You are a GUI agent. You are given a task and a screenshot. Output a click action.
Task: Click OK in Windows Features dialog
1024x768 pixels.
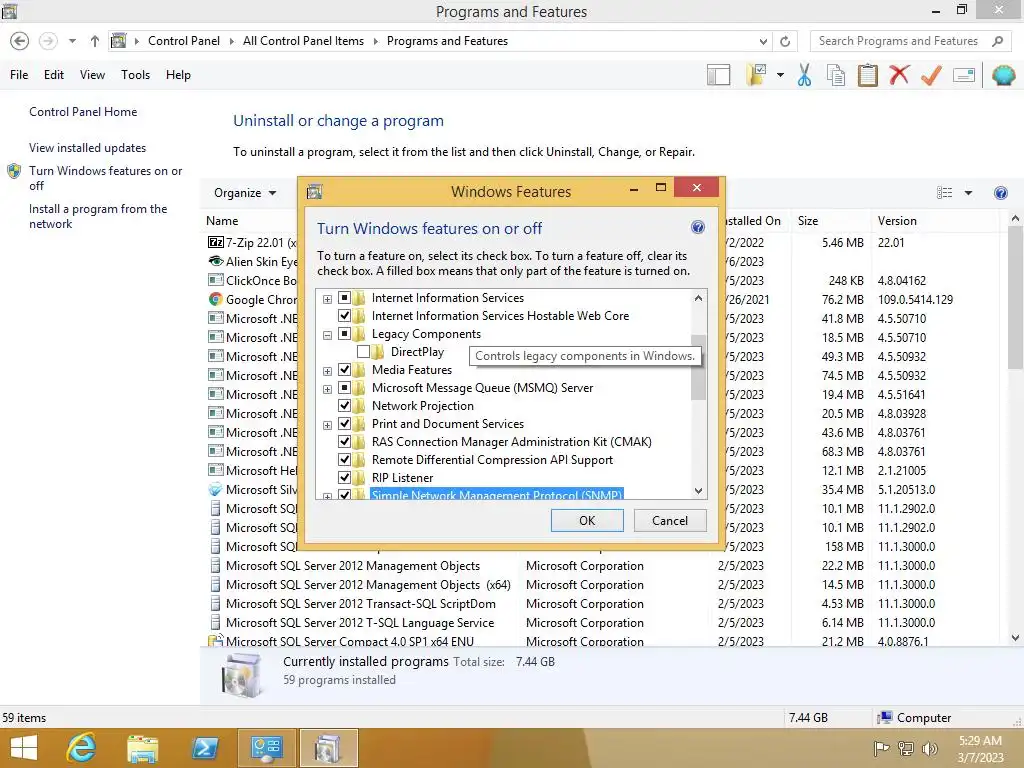(x=587, y=520)
